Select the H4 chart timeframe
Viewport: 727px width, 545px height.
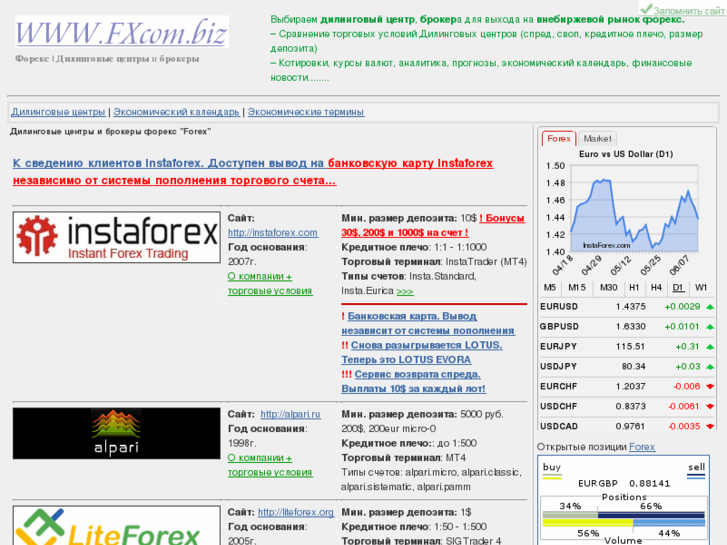(656, 288)
